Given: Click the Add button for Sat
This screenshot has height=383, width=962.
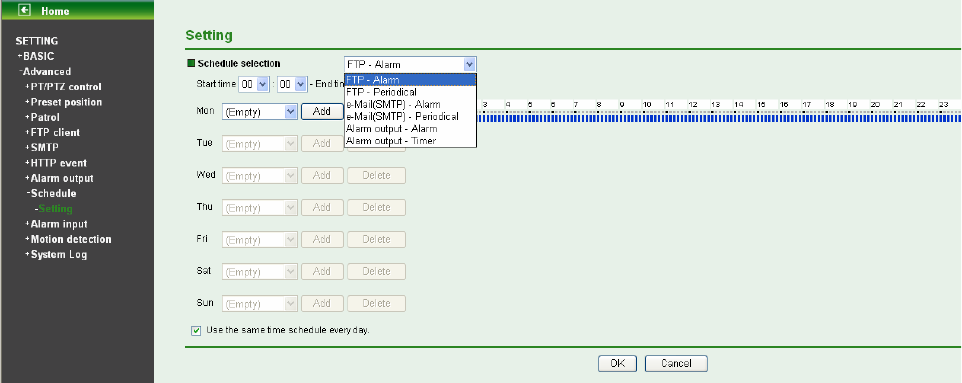Looking at the screenshot, I should (x=321, y=271).
